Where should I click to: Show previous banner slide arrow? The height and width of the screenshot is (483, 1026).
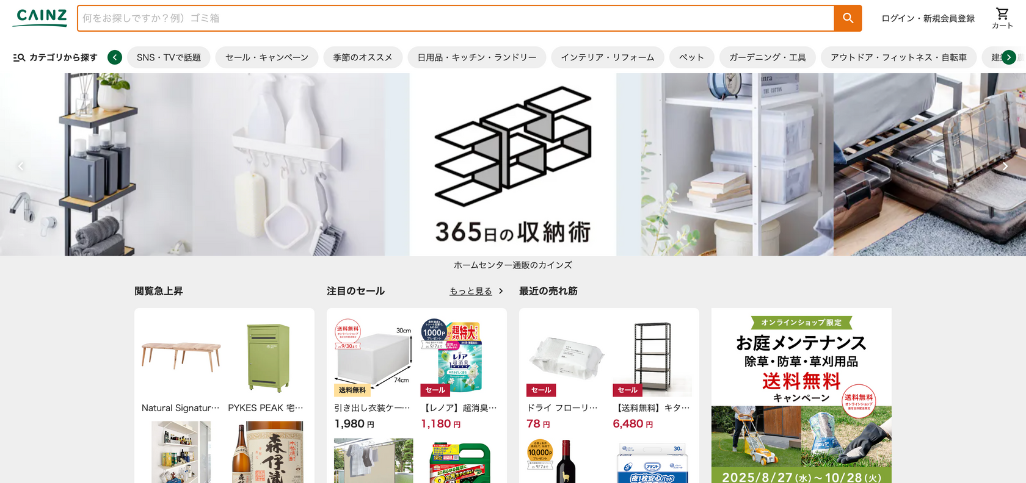21,166
